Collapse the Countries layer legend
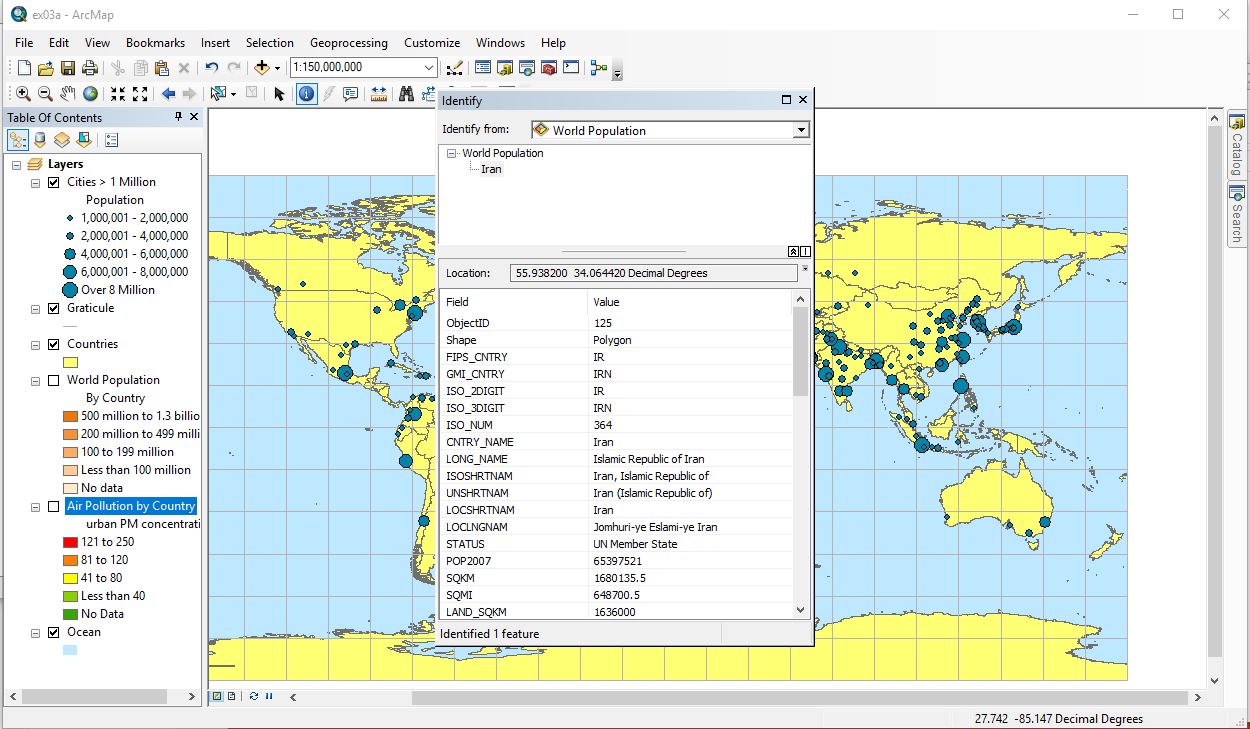This screenshot has width=1250, height=729. [x=35, y=344]
